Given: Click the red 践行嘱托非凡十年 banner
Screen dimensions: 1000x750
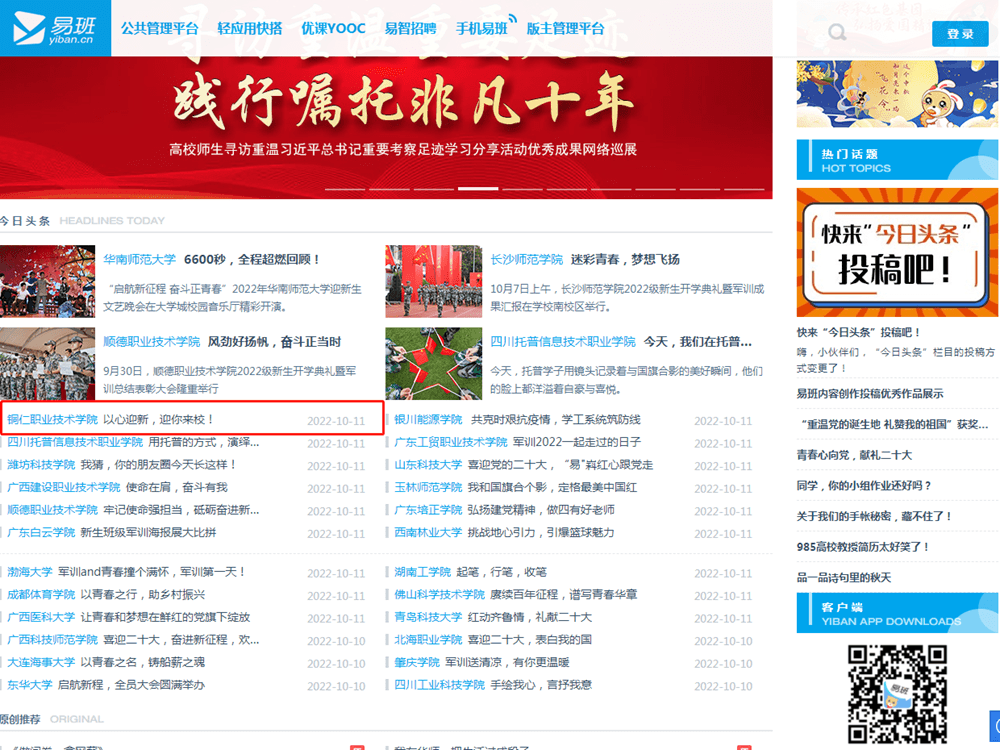Looking at the screenshot, I should click(386, 128).
